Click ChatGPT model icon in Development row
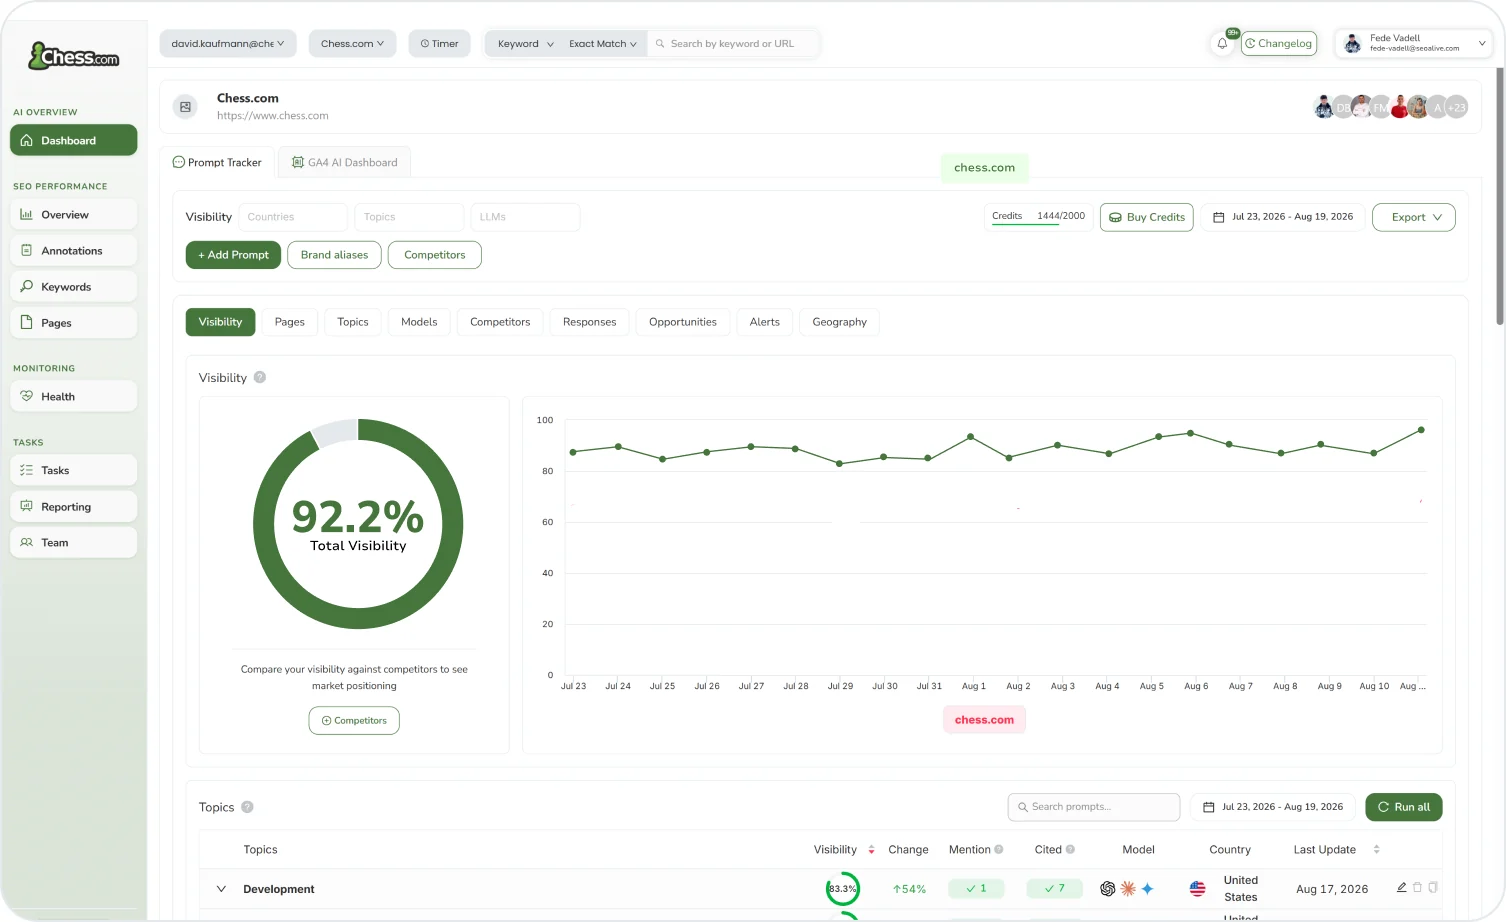The height and width of the screenshot is (922, 1506). (1108, 889)
